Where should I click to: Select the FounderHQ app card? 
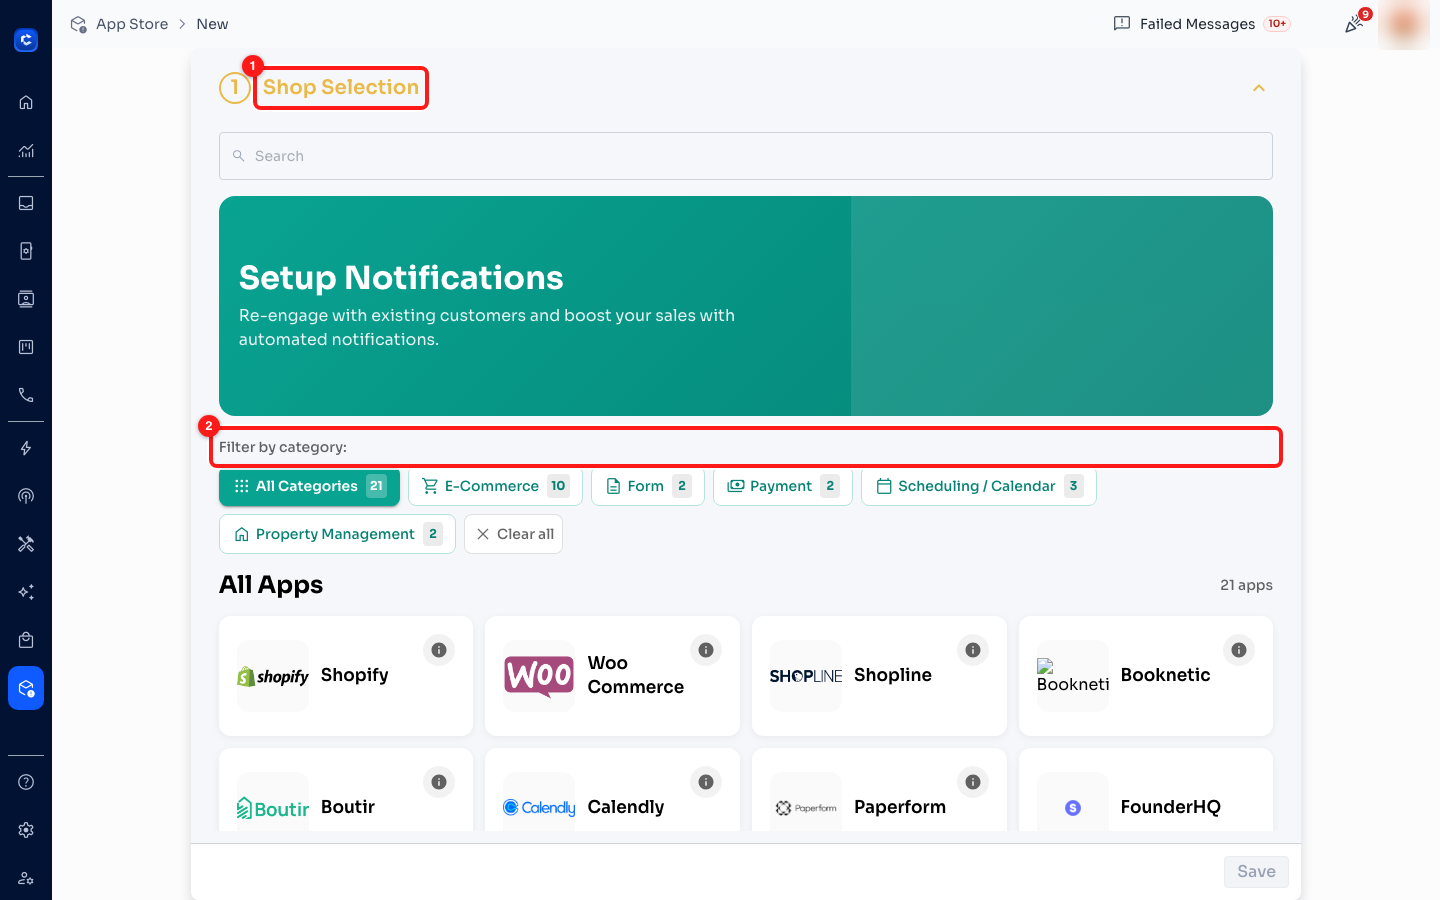coord(1146,790)
